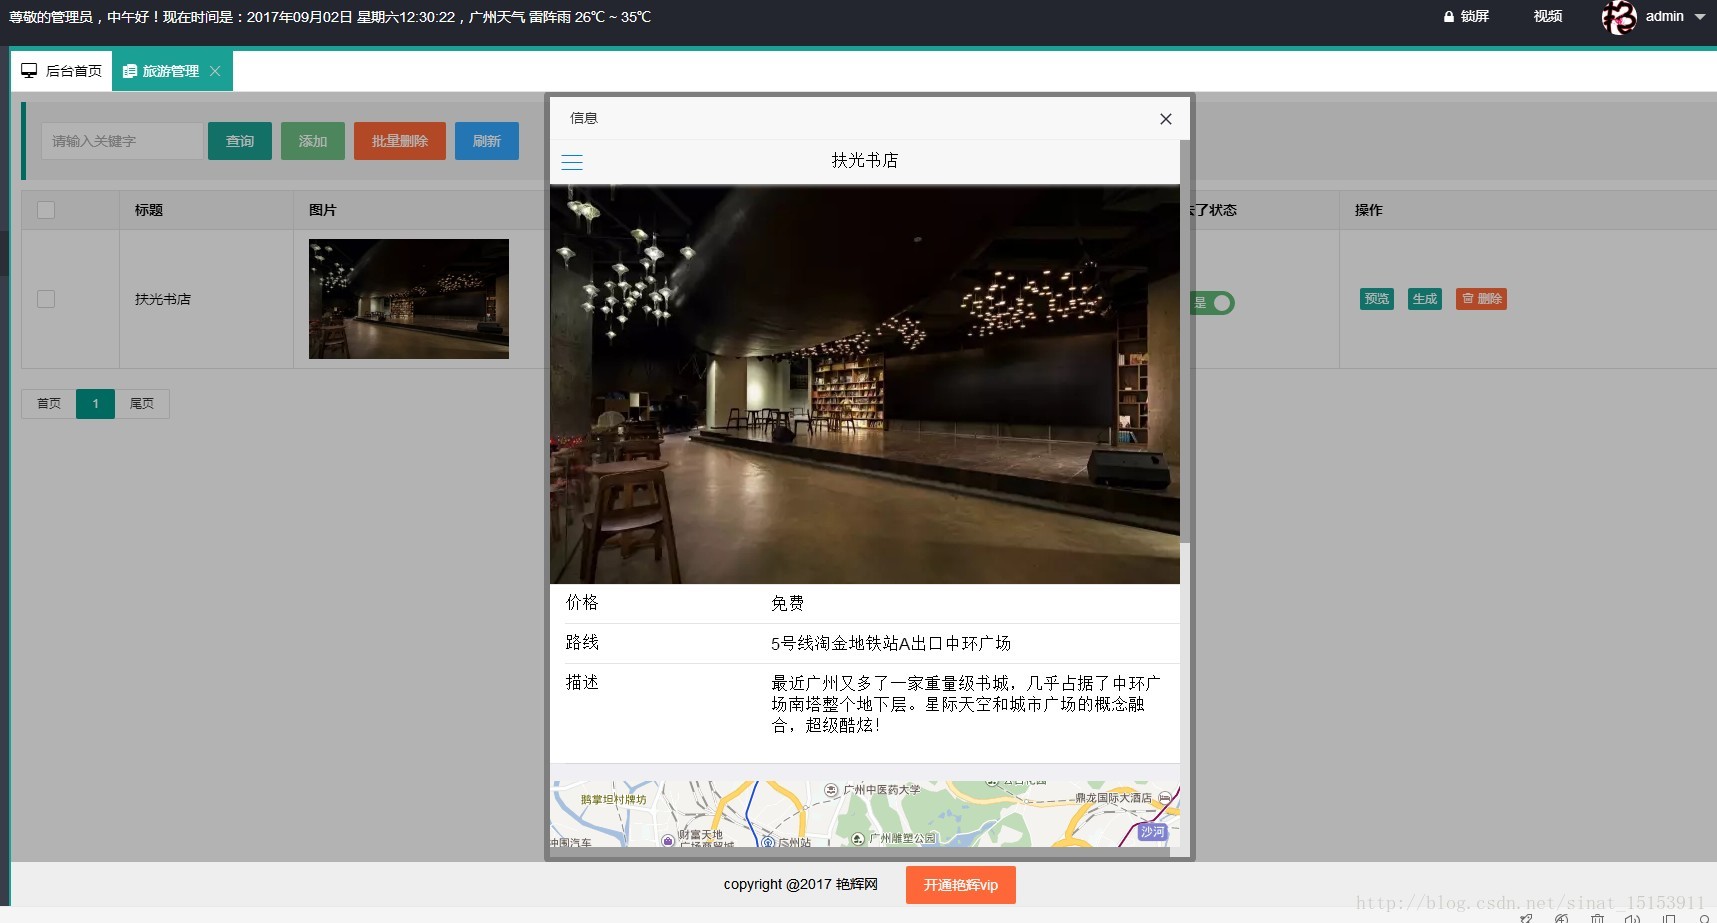This screenshot has height=923, width=1717.
Task: Click the 图片 column header
Action: click(x=323, y=210)
